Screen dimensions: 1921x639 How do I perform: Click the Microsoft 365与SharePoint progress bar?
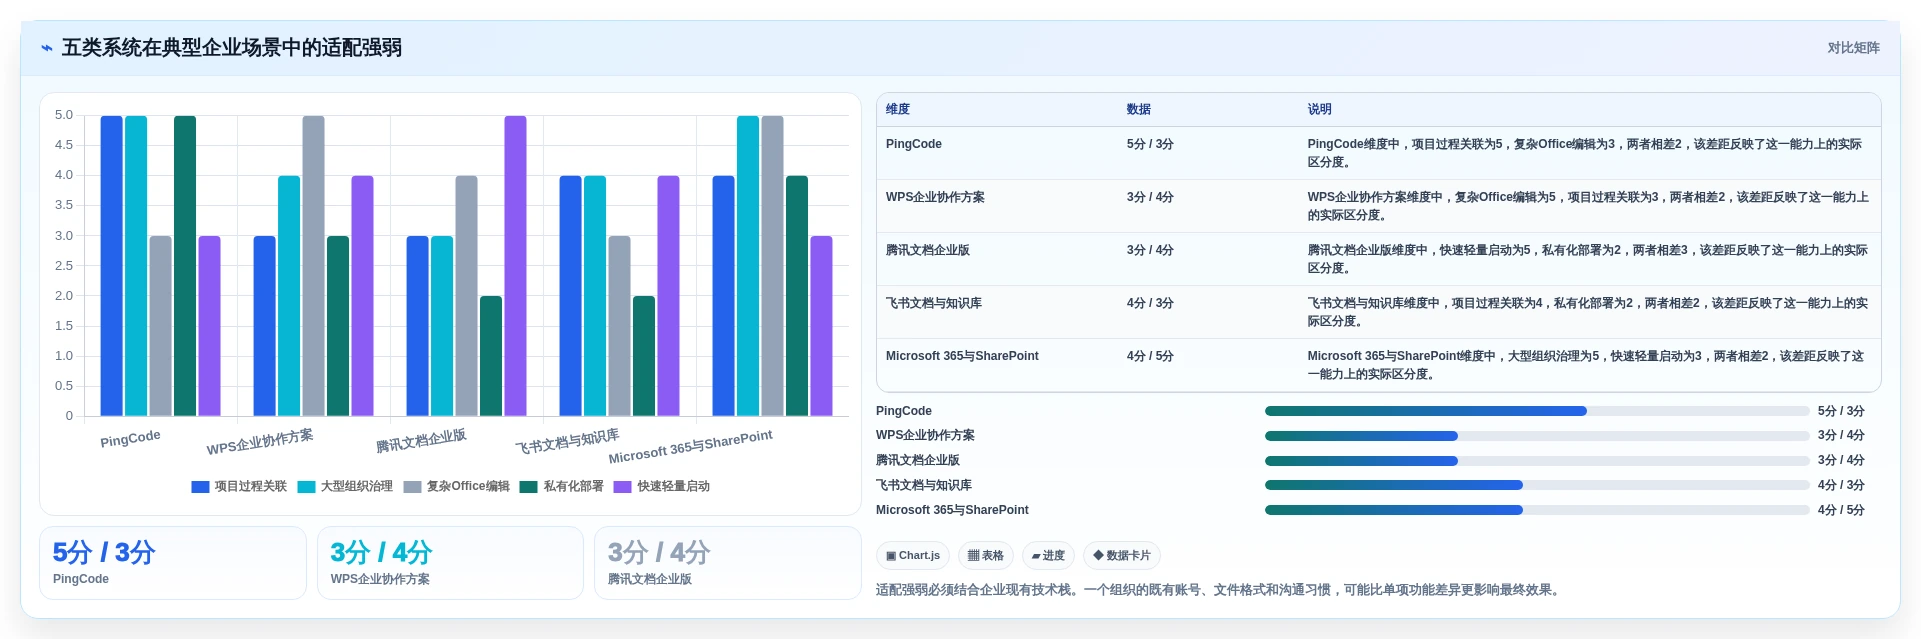click(1537, 511)
